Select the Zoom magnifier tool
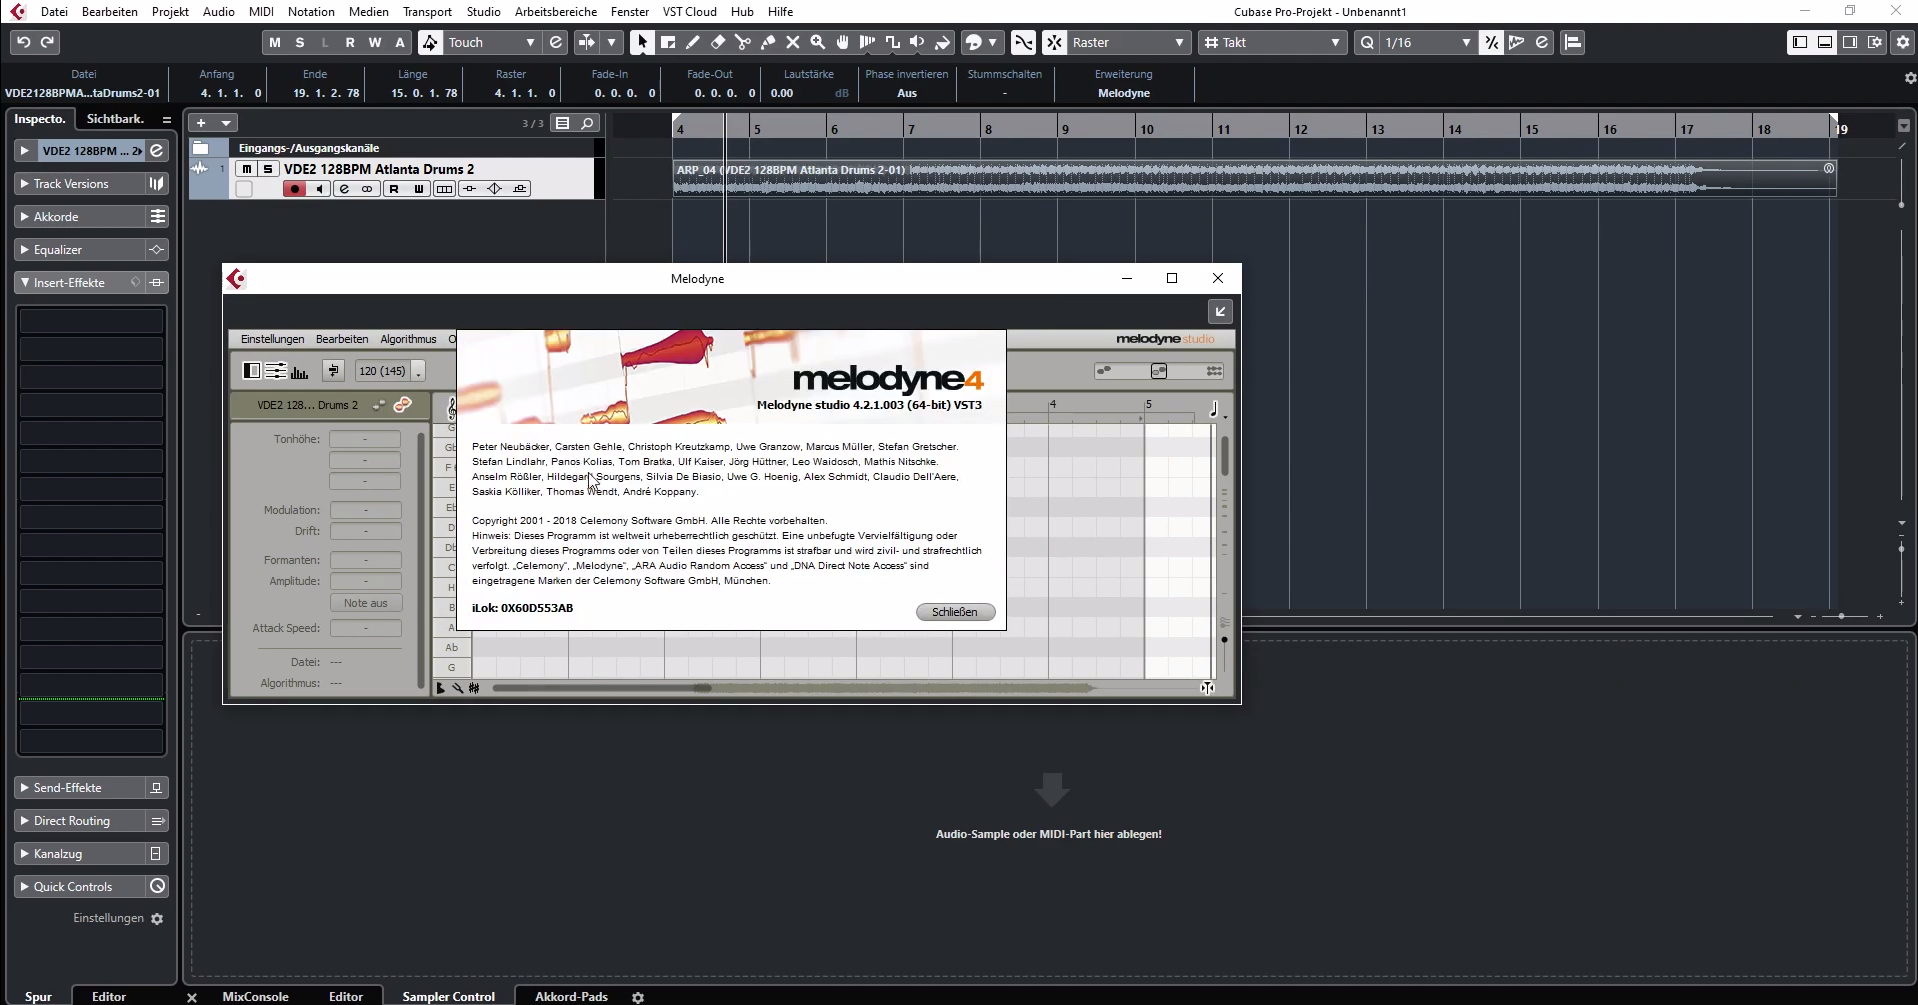This screenshot has width=1918, height=1005. tap(817, 42)
